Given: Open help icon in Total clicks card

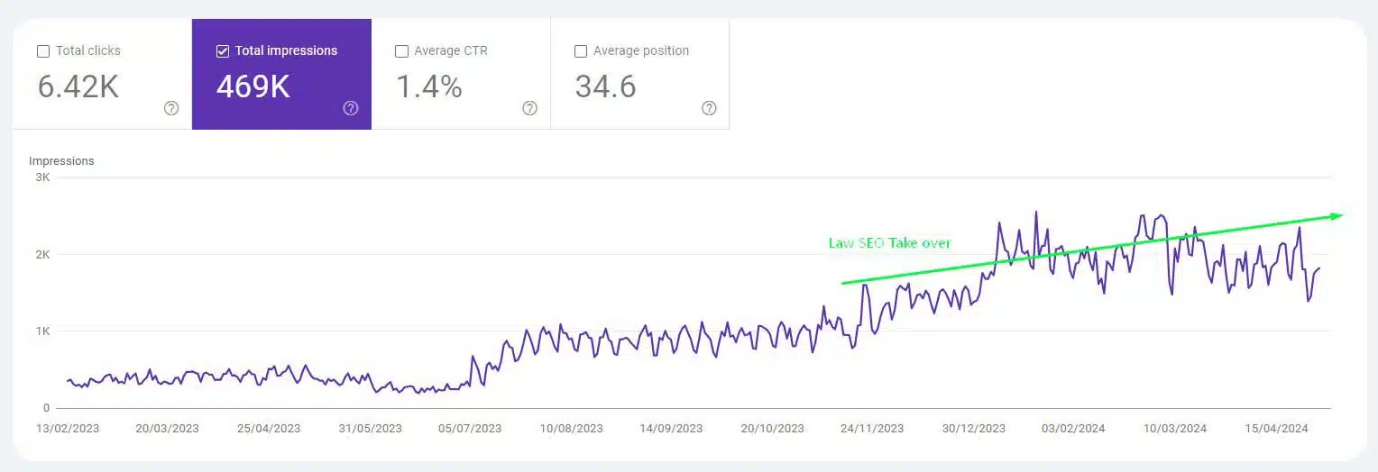Looking at the screenshot, I should (171, 108).
